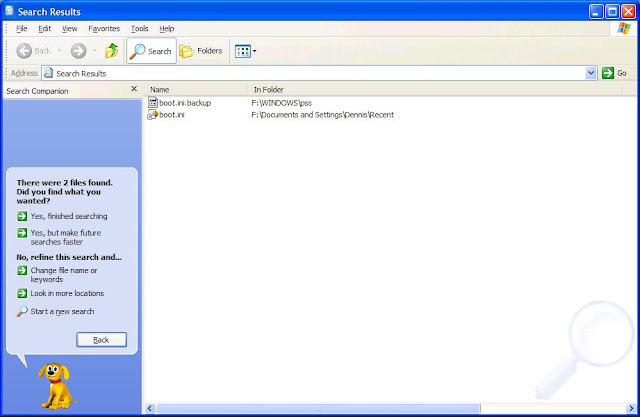
Task: Toggle the Search companion toolbar button
Action: (x=151, y=51)
